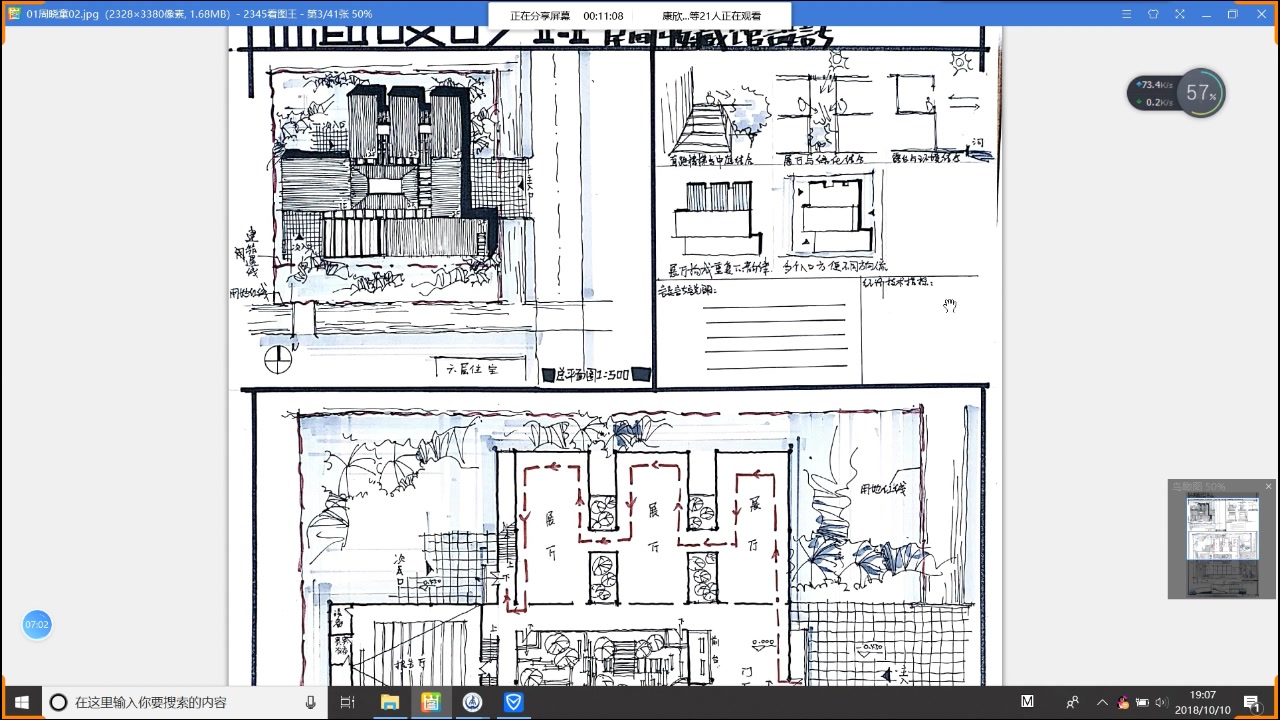This screenshot has width=1280, height=720.
Task: Click the floating 57% memory accelerator ball
Action: pyautogui.click(x=1199, y=94)
